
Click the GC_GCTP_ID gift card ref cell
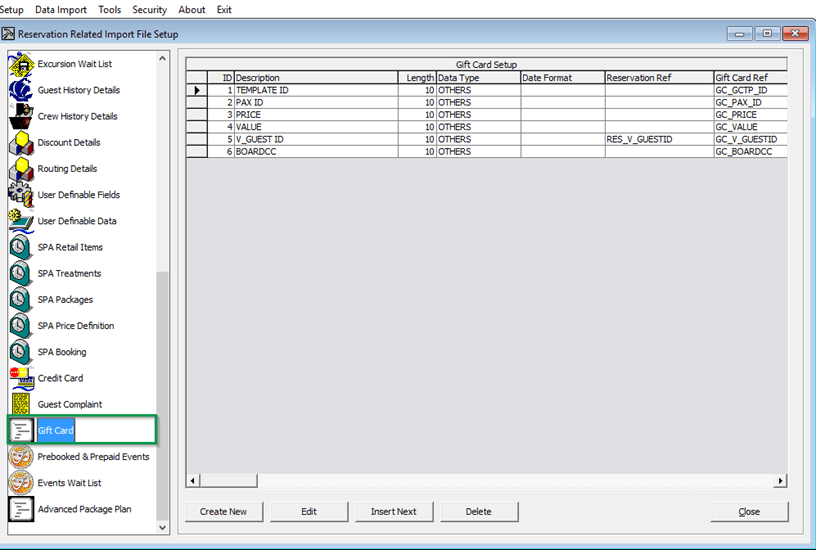(x=750, y=90)
